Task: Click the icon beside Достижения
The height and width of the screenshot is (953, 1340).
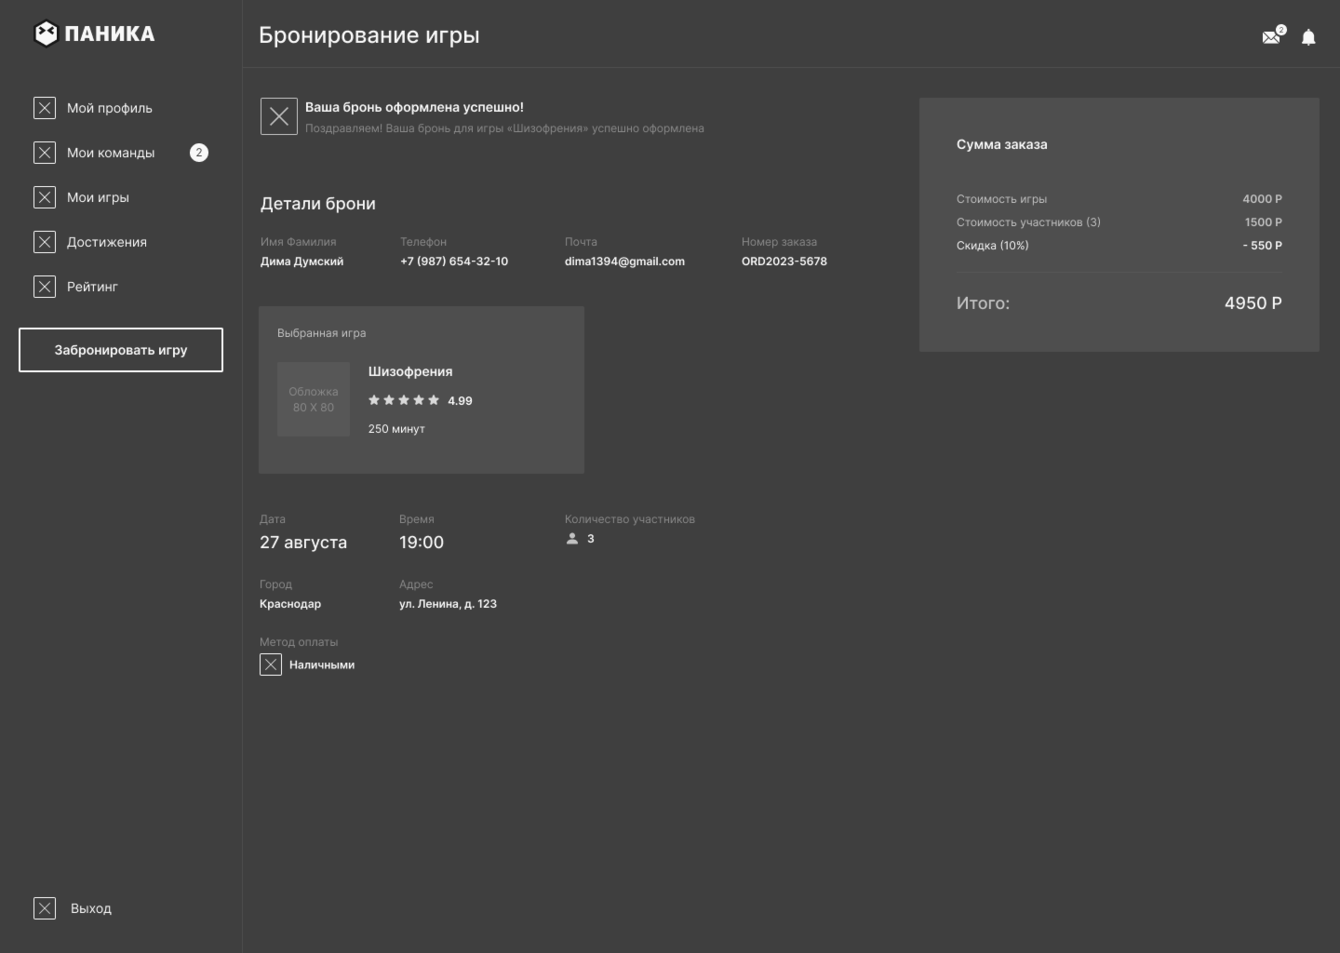Action: 45,242
